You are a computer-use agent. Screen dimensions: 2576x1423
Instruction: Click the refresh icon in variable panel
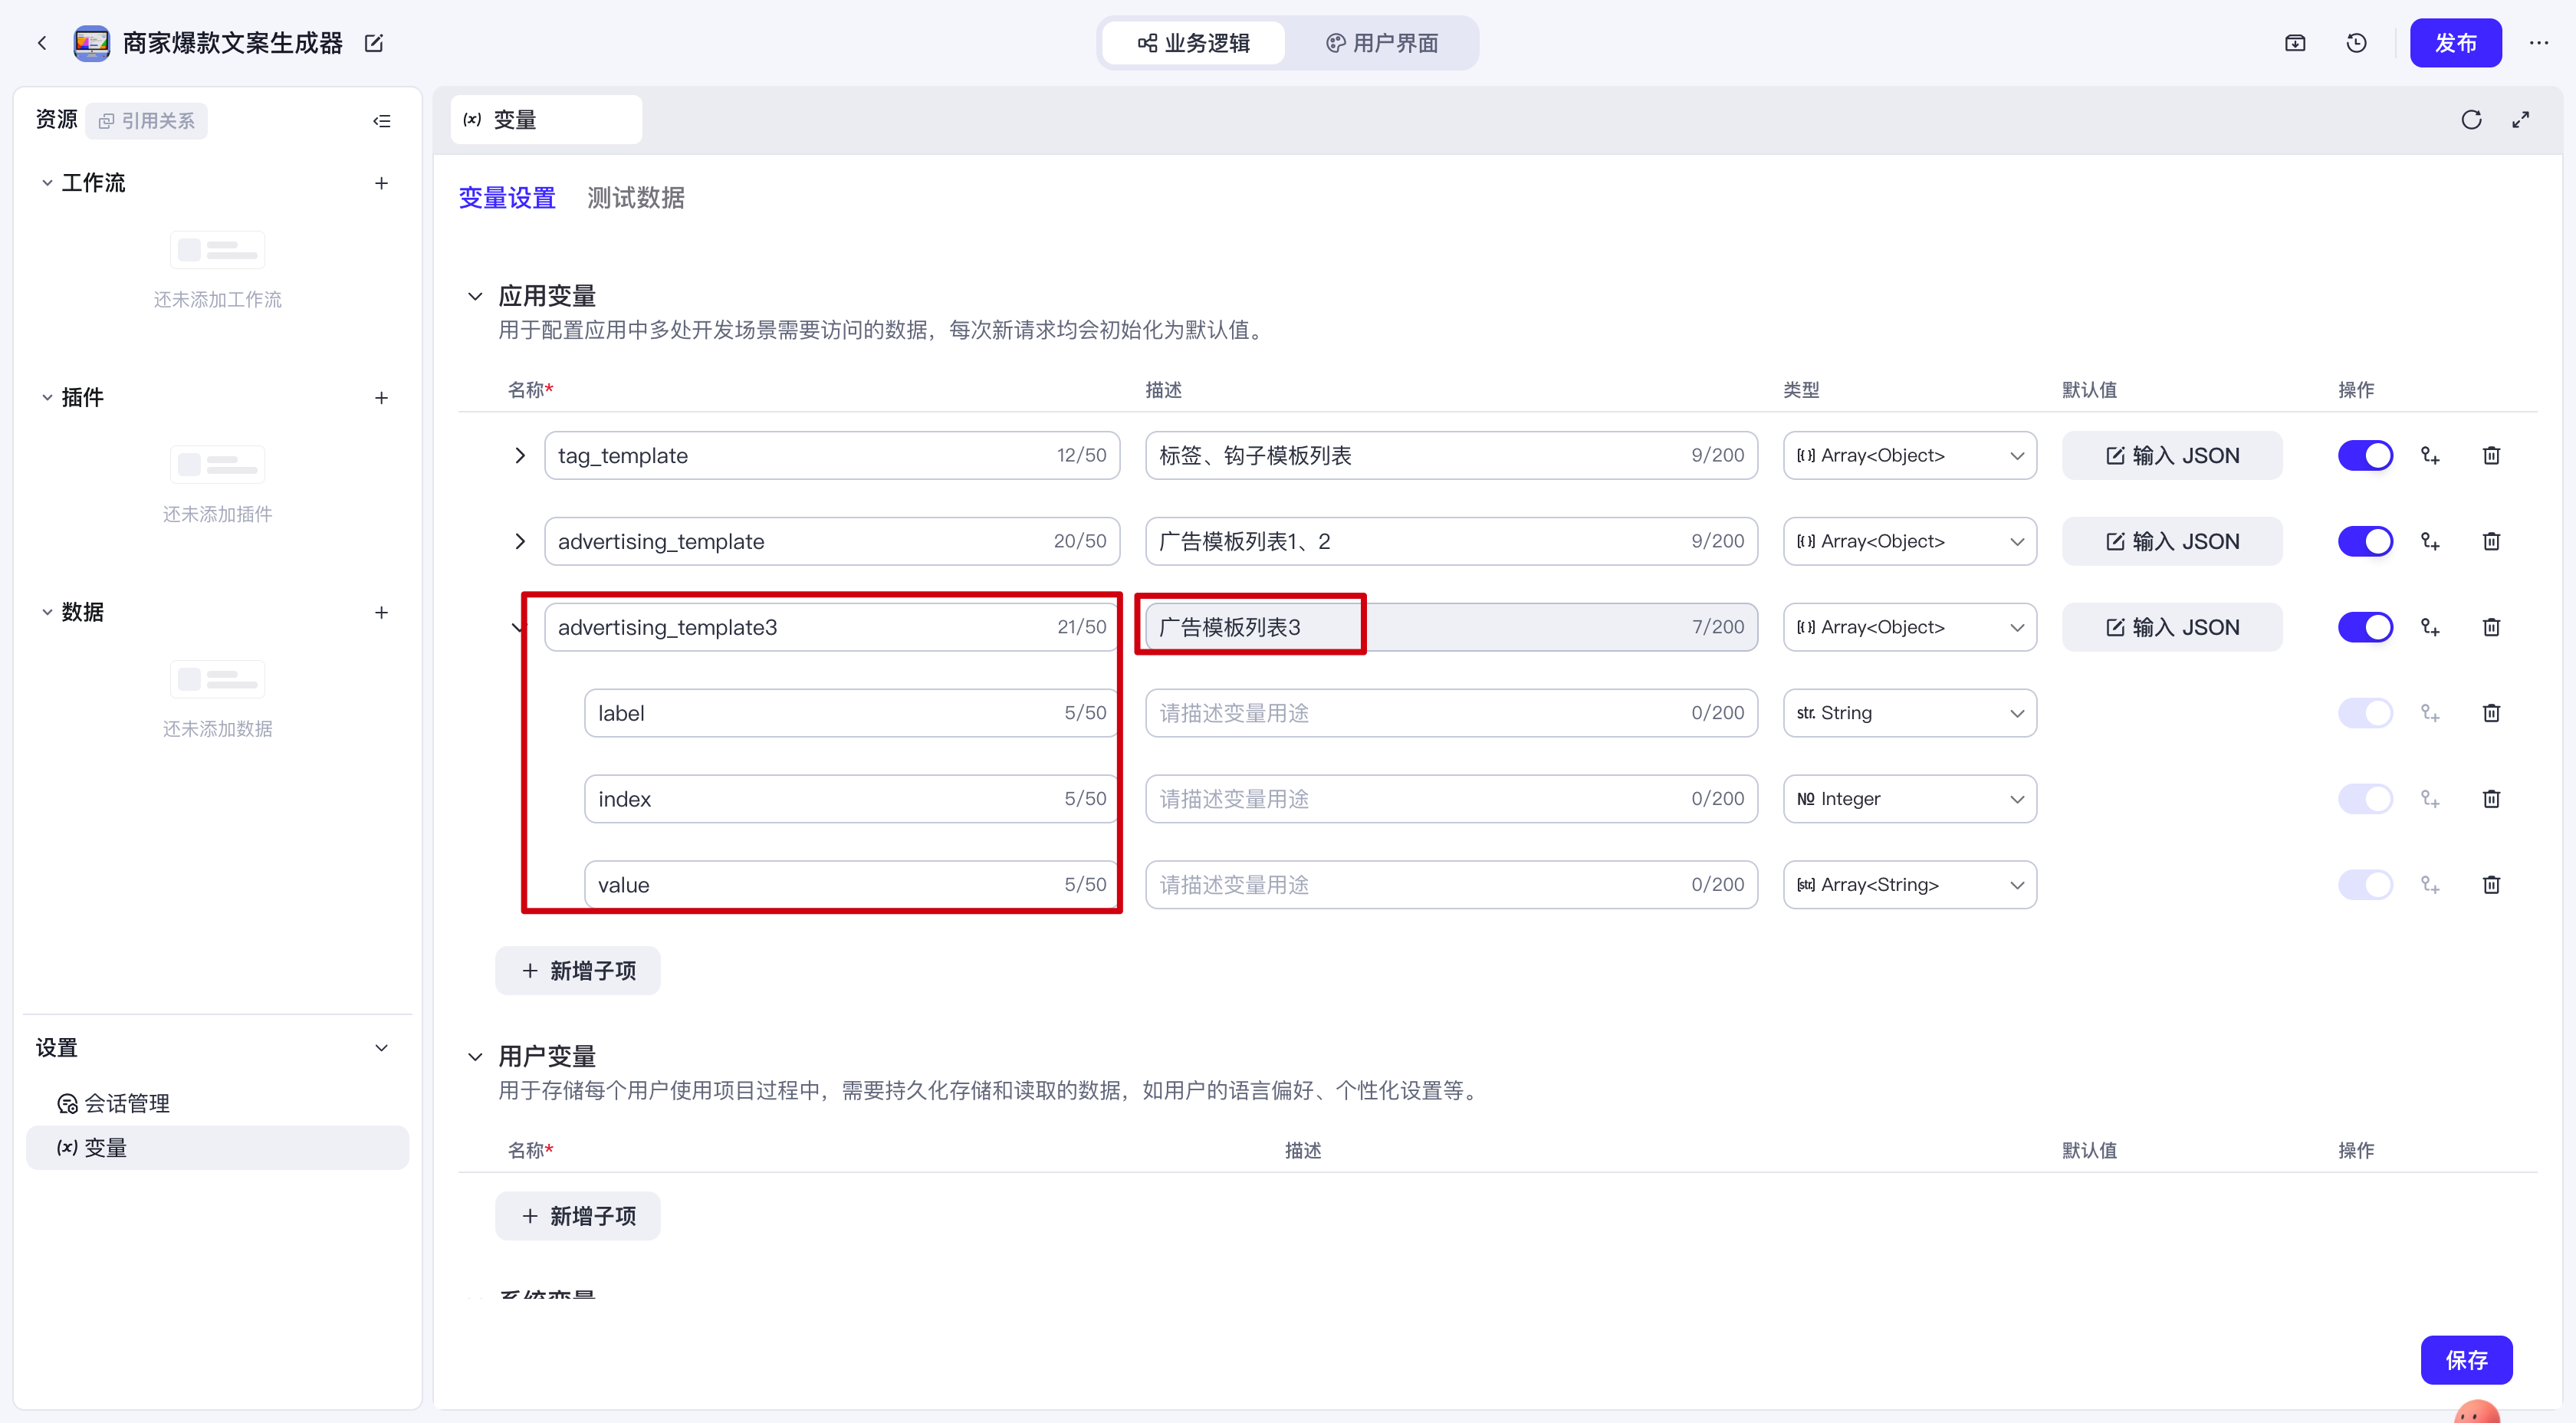tap(2471, 120)
